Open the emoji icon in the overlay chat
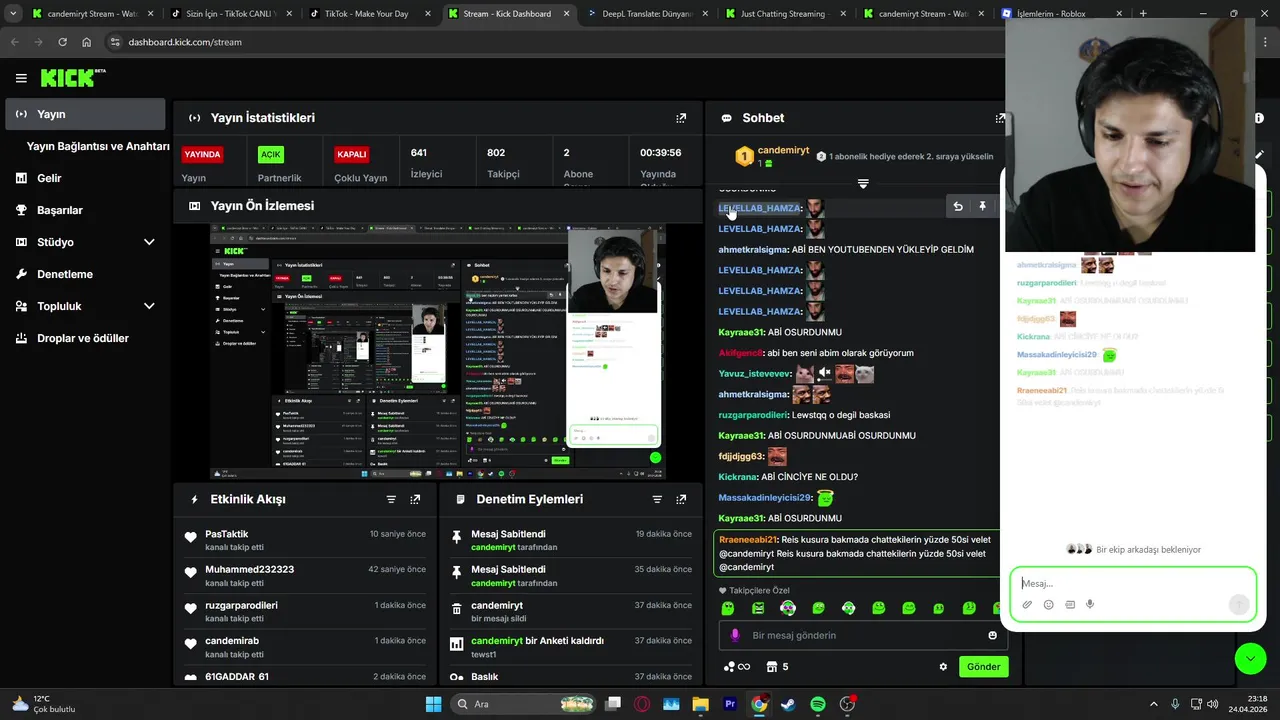Screen dimensions: 1280x720 click(1048, 605)
